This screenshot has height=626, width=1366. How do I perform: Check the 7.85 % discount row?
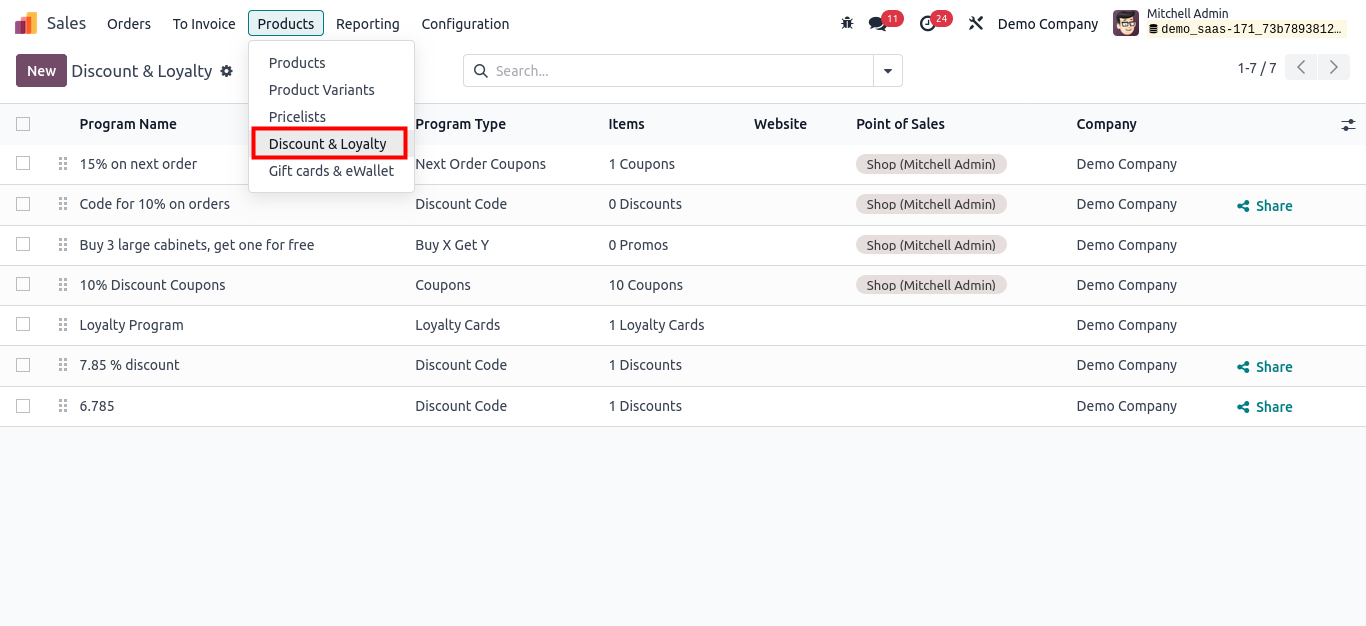(23, 365)
